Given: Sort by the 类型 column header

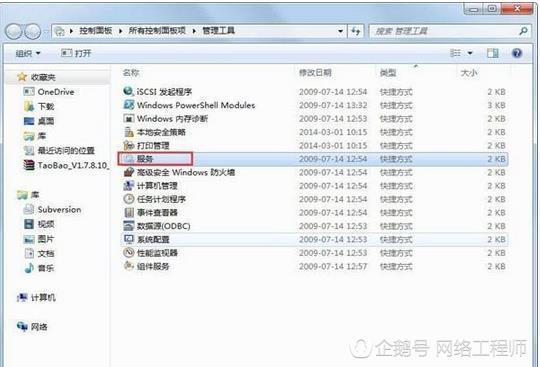Looking at the screenshot, I should pos(388,73).
